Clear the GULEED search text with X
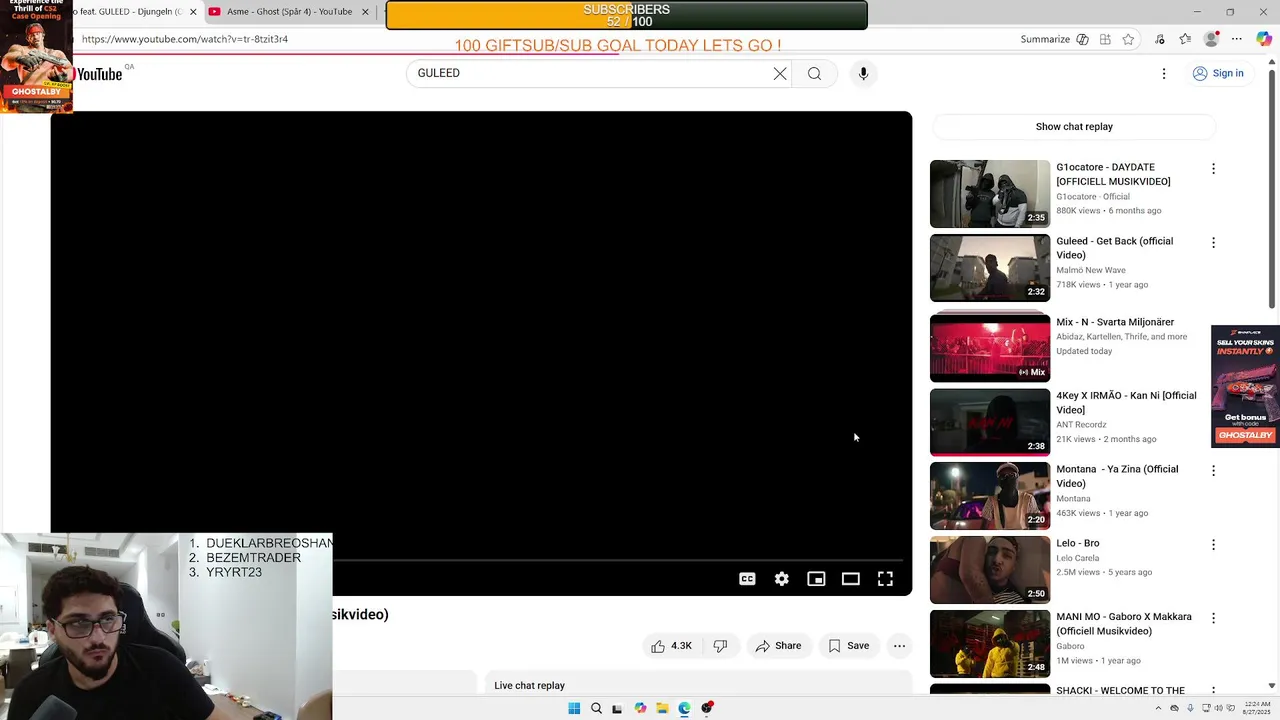 [780, 73]
